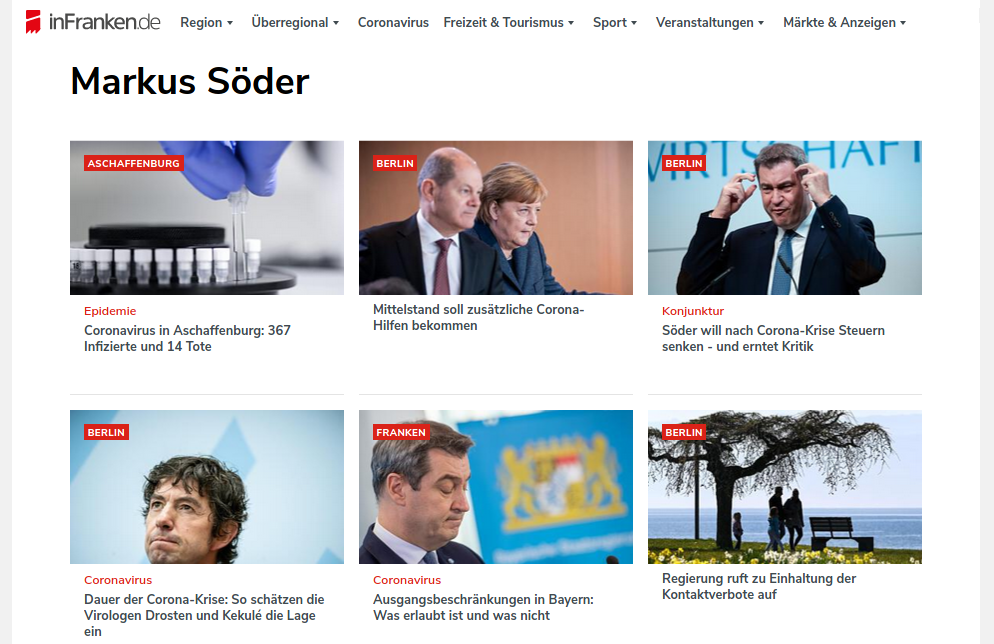The height and width of the screenshot is (644, 994).
Task: Open the Söder Wirtschaft speech thumbnail
Action: [x=785, y=217]
